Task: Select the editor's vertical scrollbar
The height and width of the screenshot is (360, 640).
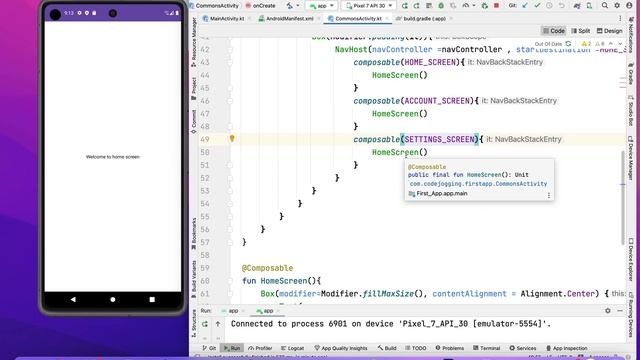Action: point(623,198)
